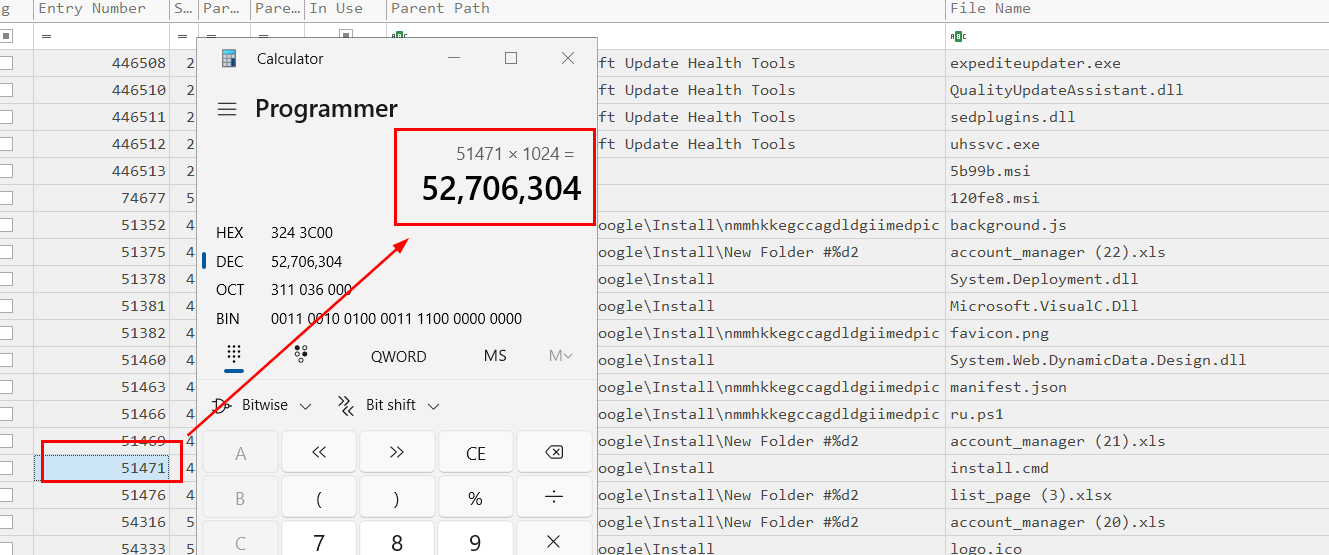This screenshot has width=1329, height=555.
Task: Open the calculator navigation hamburger menu
Action: 227,109
